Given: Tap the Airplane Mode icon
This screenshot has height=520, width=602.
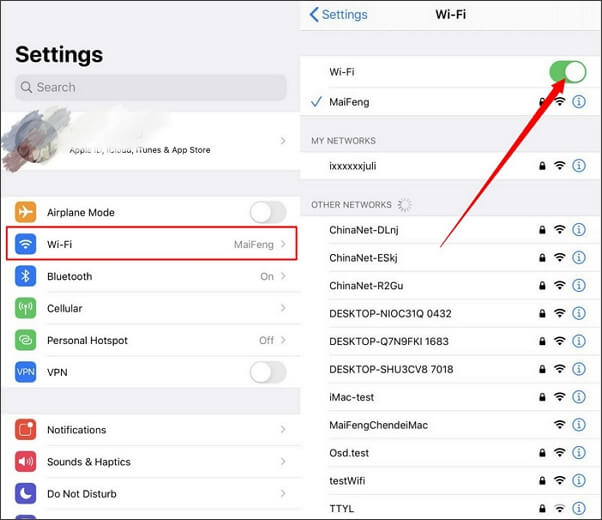Looking at the screenshot, I should coord(26,212).
